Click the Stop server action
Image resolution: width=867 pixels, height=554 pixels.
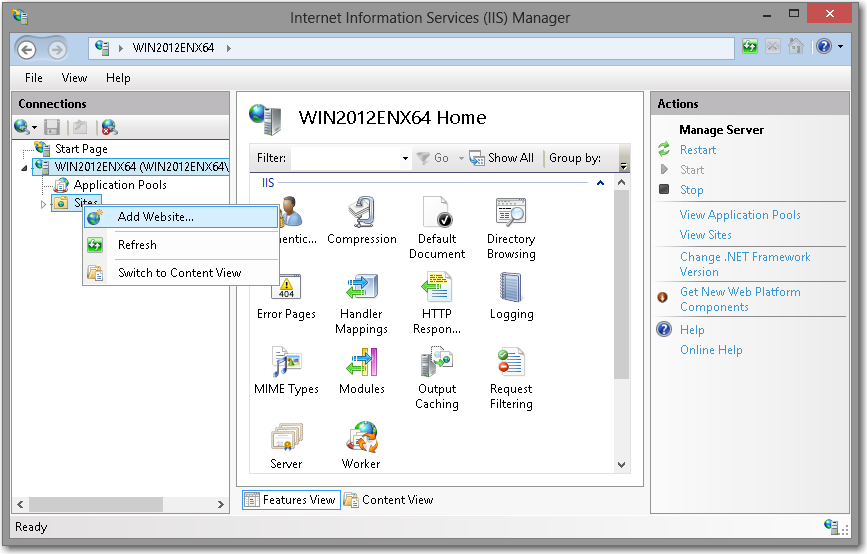[x=692, y=190]
